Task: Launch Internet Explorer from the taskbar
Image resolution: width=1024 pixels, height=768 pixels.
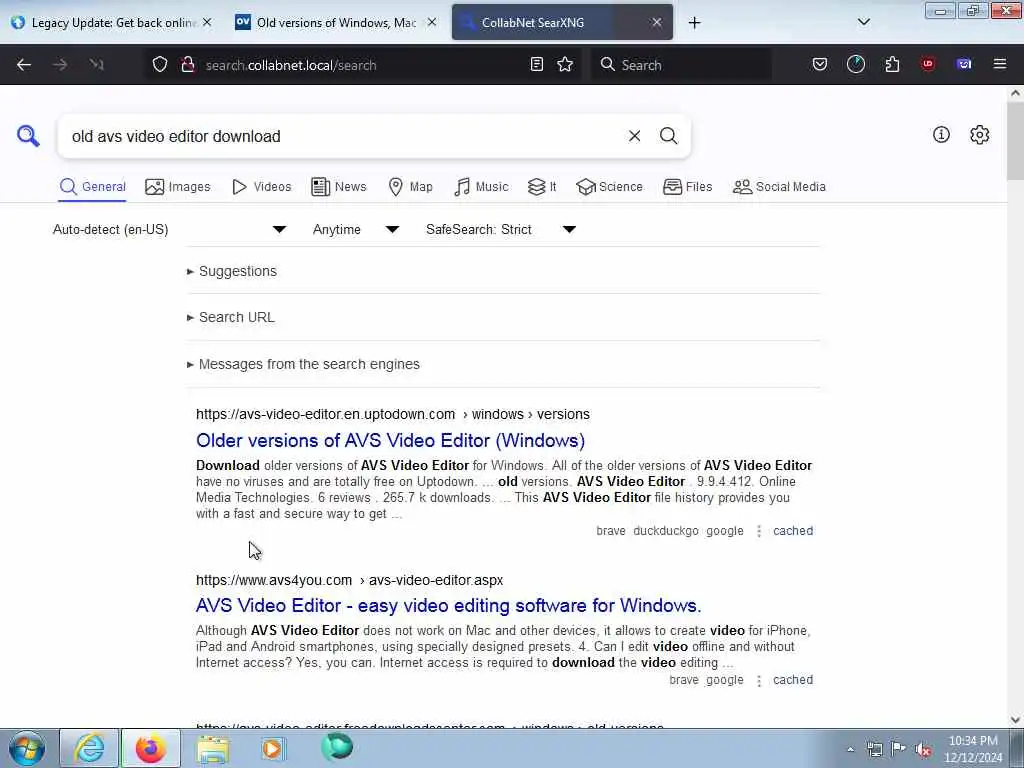Action: [x=89, y=748]
